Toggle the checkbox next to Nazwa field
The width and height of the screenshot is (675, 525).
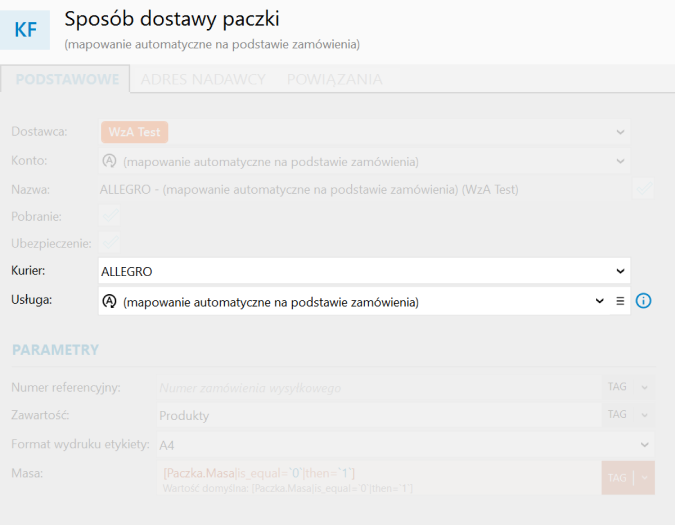pos(643,188)
